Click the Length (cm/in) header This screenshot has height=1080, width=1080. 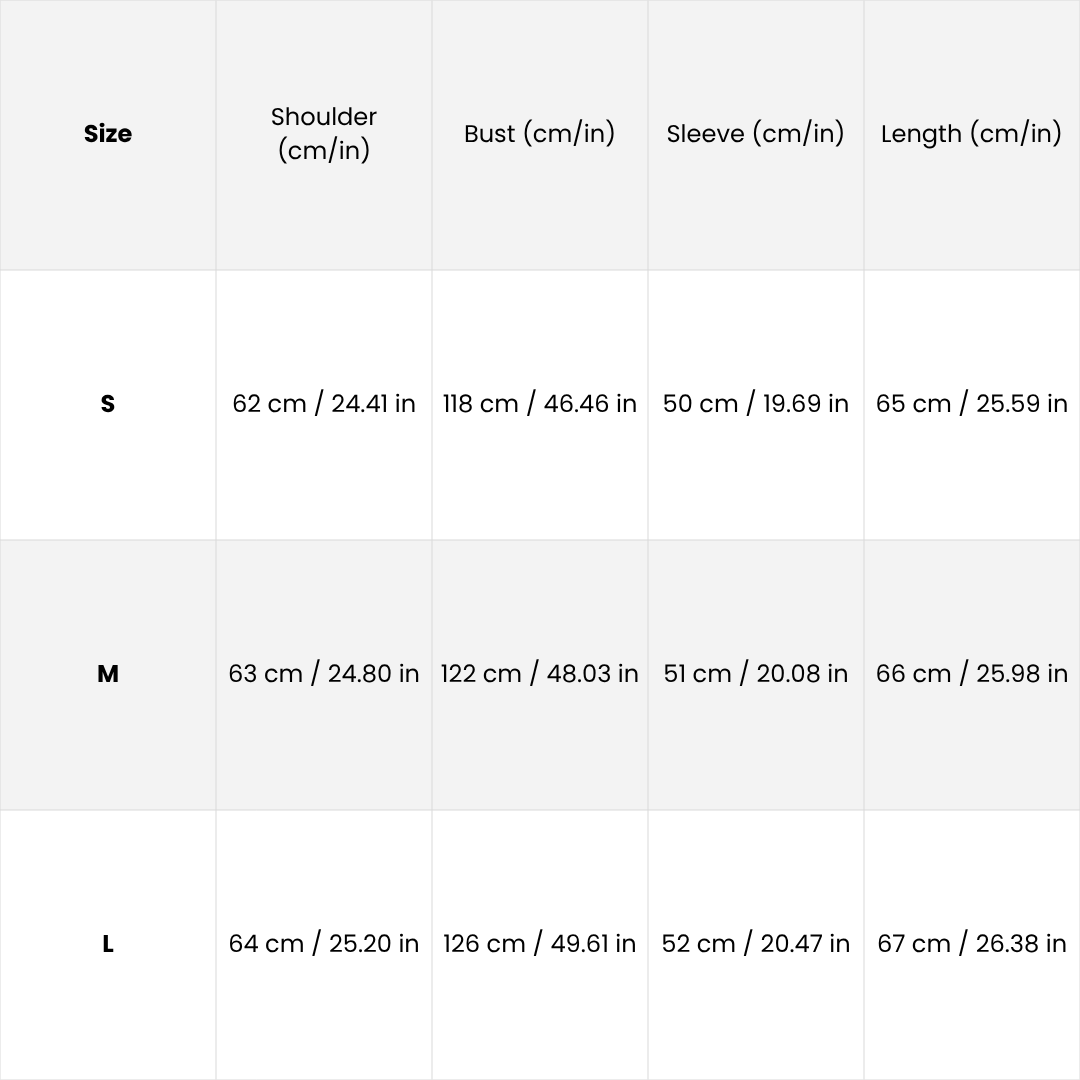point(971,134)
